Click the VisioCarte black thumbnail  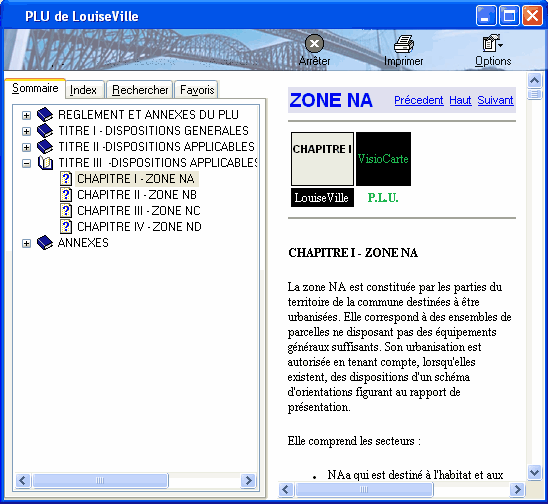coord(383,159)
